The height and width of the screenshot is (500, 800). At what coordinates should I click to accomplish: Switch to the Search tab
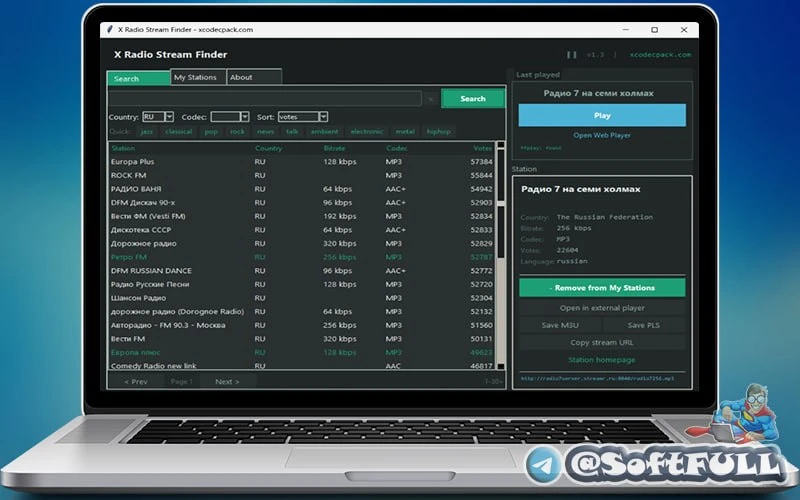138,79
